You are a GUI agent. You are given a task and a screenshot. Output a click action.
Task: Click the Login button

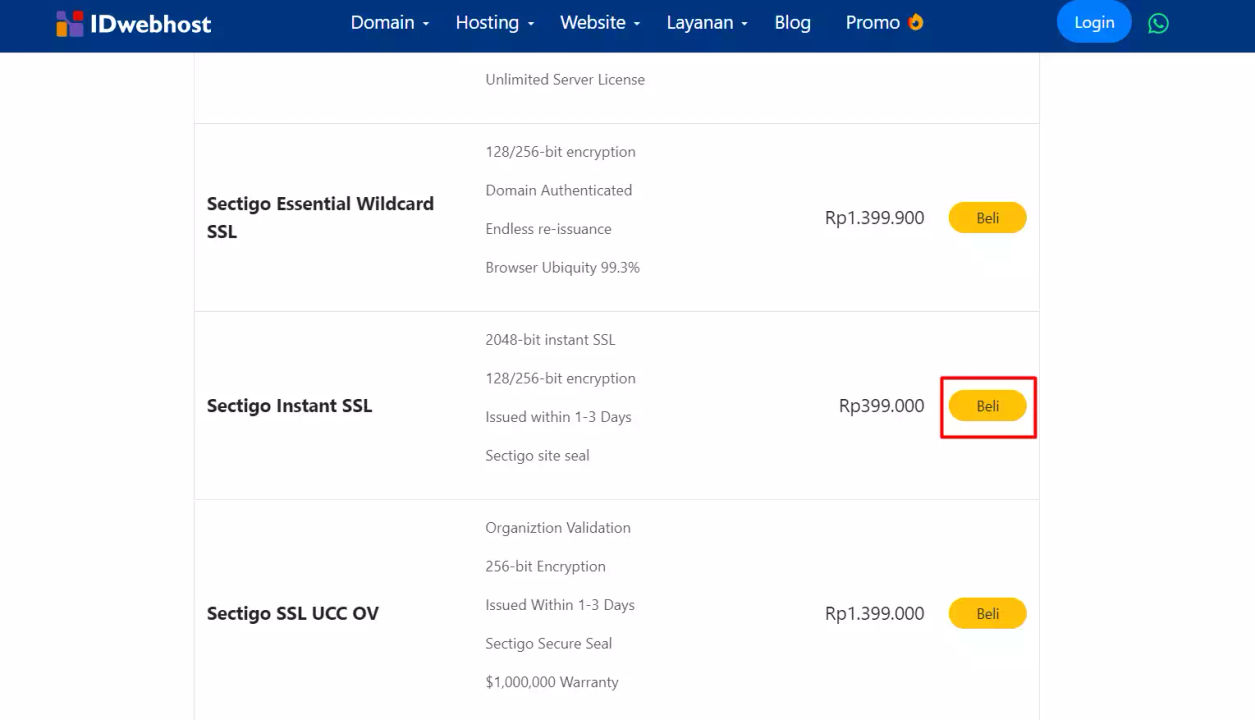click(1094, 22)
